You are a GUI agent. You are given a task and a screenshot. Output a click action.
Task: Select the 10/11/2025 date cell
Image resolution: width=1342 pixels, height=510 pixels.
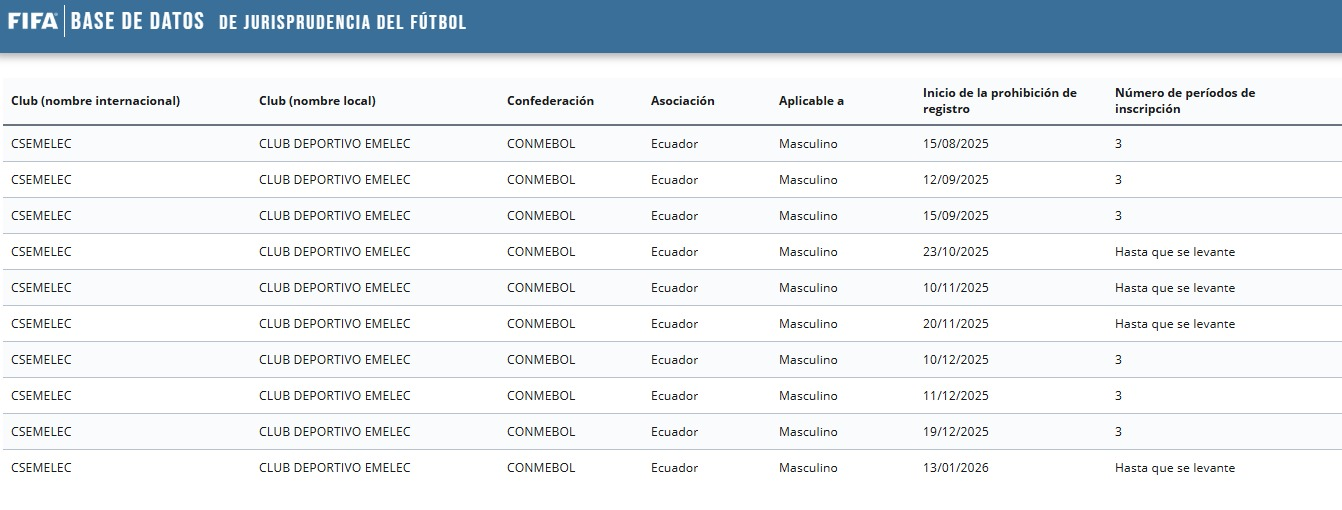pyautogui.click(x=955, y=288)
